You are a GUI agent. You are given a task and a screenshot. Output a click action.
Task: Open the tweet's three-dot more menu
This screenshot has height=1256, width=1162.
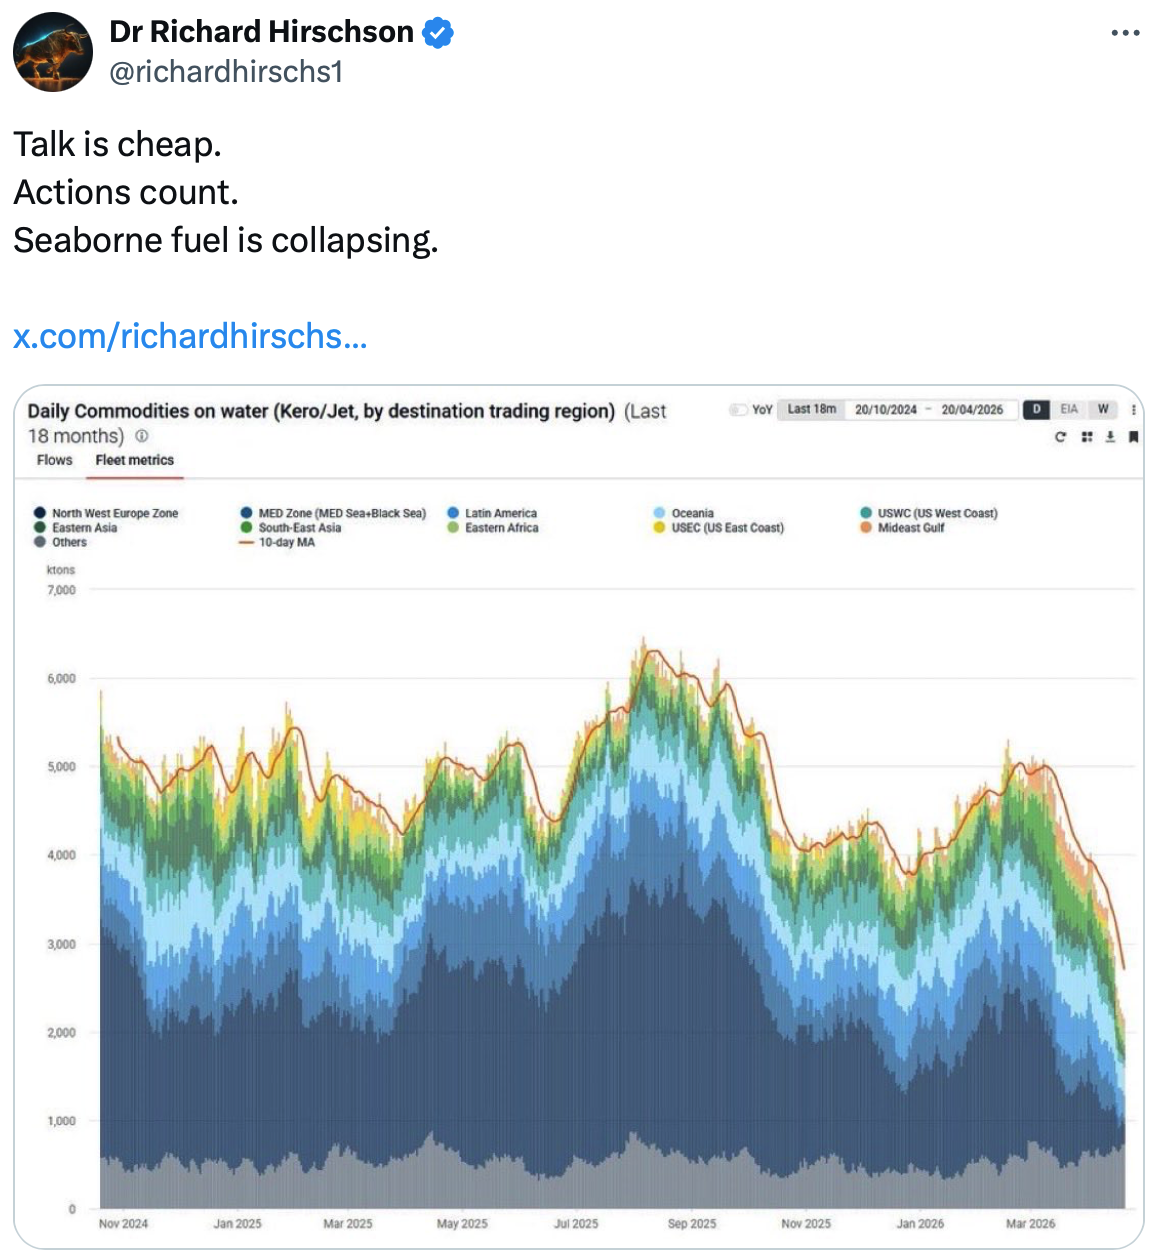point(1125,33)
